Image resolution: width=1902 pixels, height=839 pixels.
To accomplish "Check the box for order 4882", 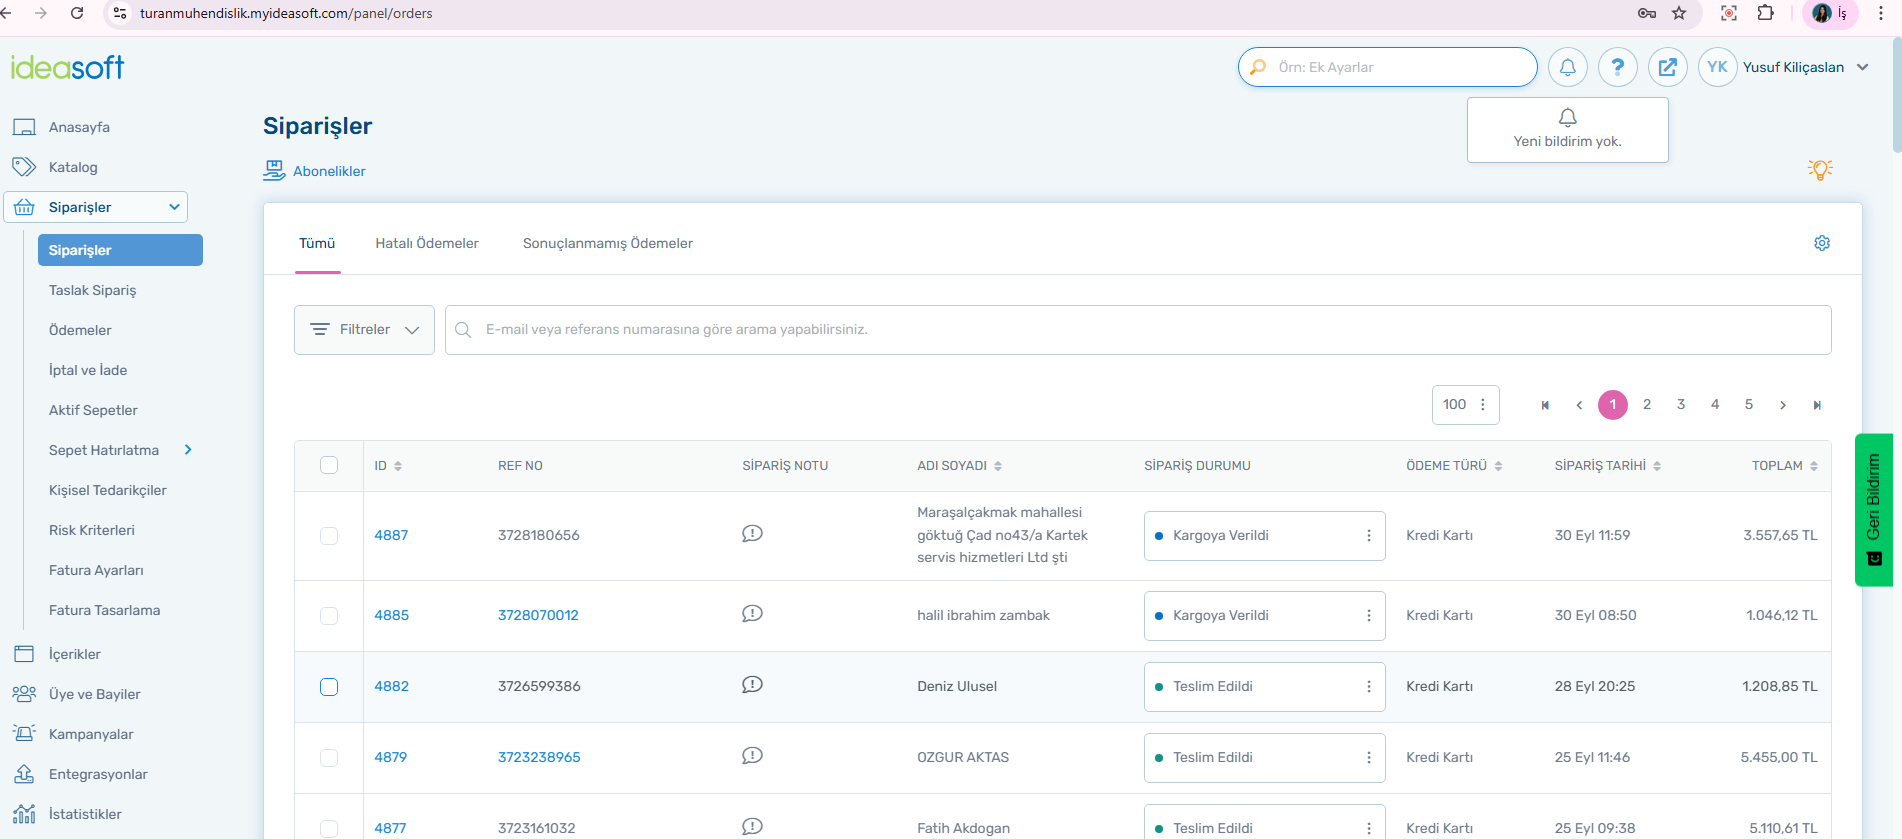I will tap(329, 687).
